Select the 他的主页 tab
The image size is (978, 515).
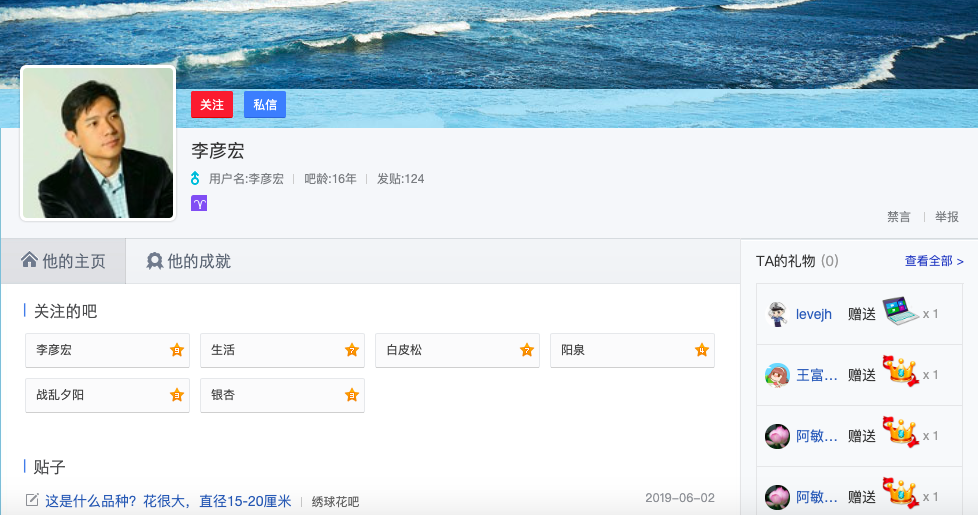pos(63,261)
